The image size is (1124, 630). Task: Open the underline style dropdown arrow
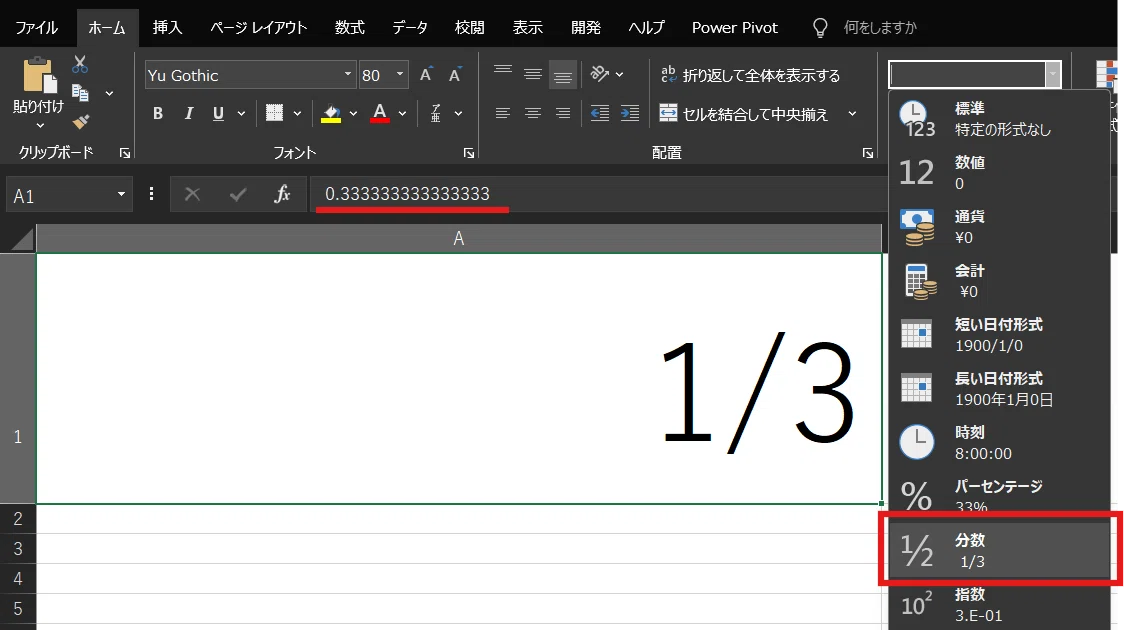click(x=242, y=113)
